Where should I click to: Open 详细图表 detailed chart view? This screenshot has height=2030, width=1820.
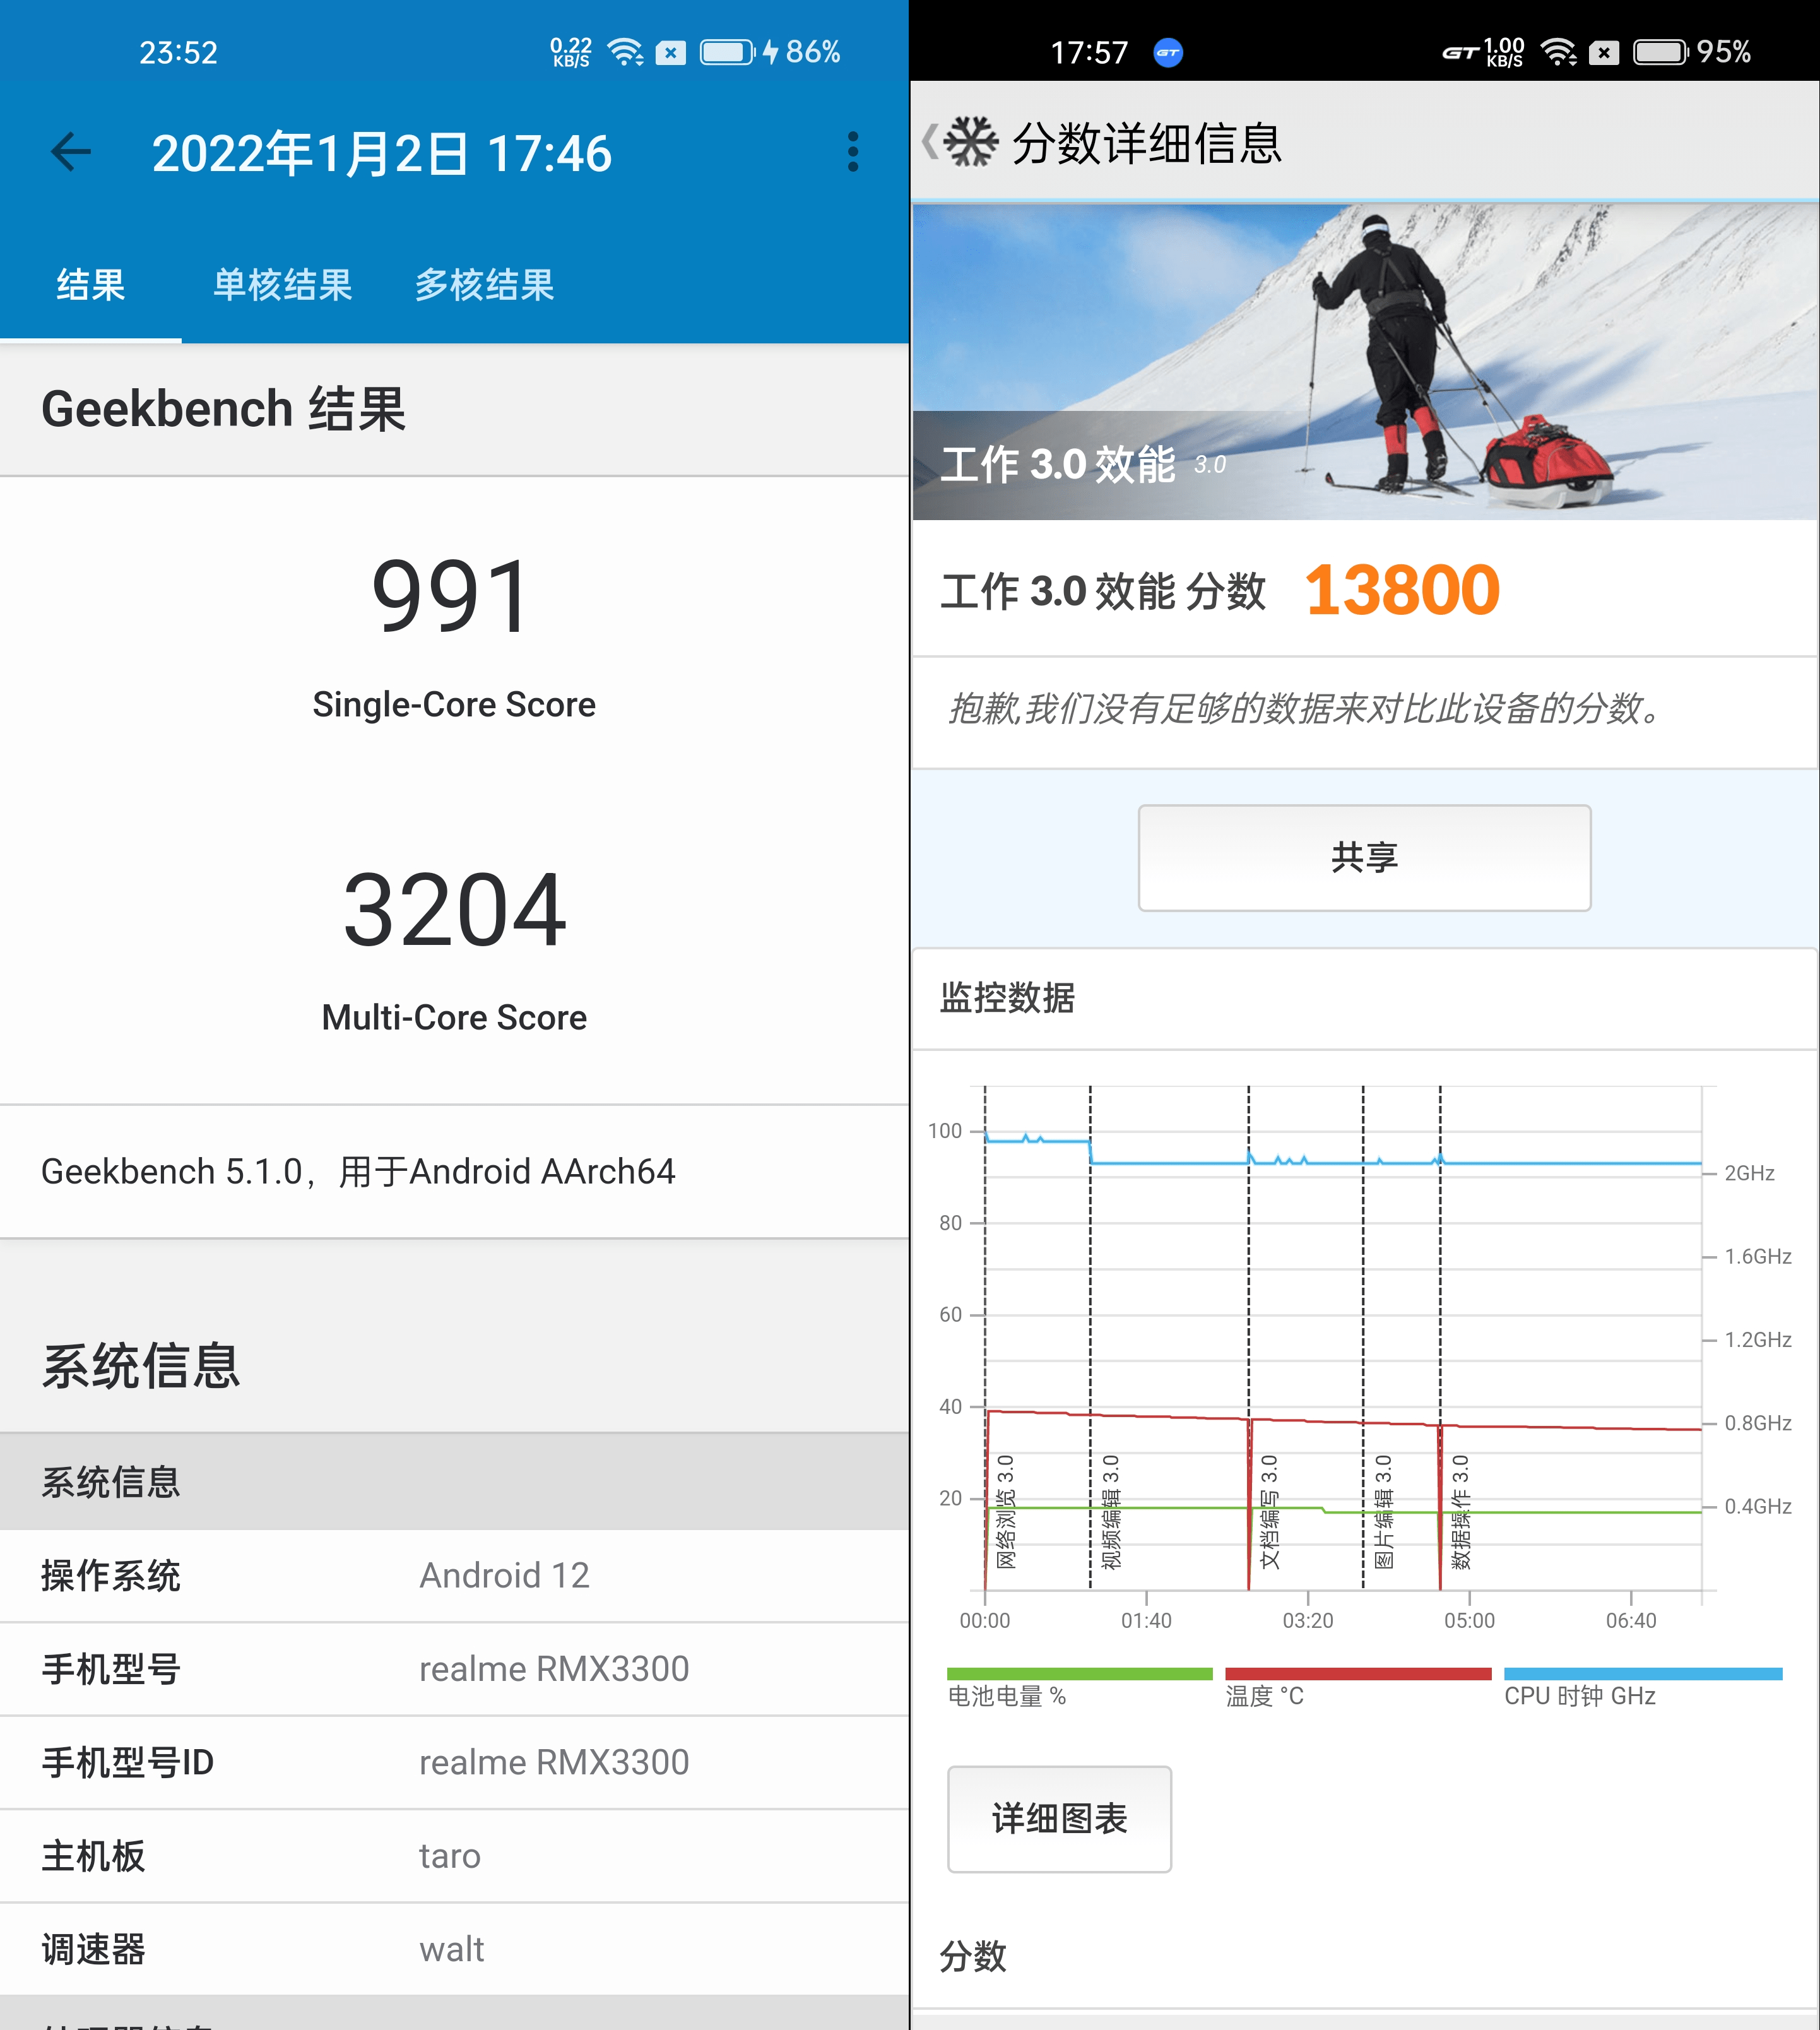[1059, 1819]
